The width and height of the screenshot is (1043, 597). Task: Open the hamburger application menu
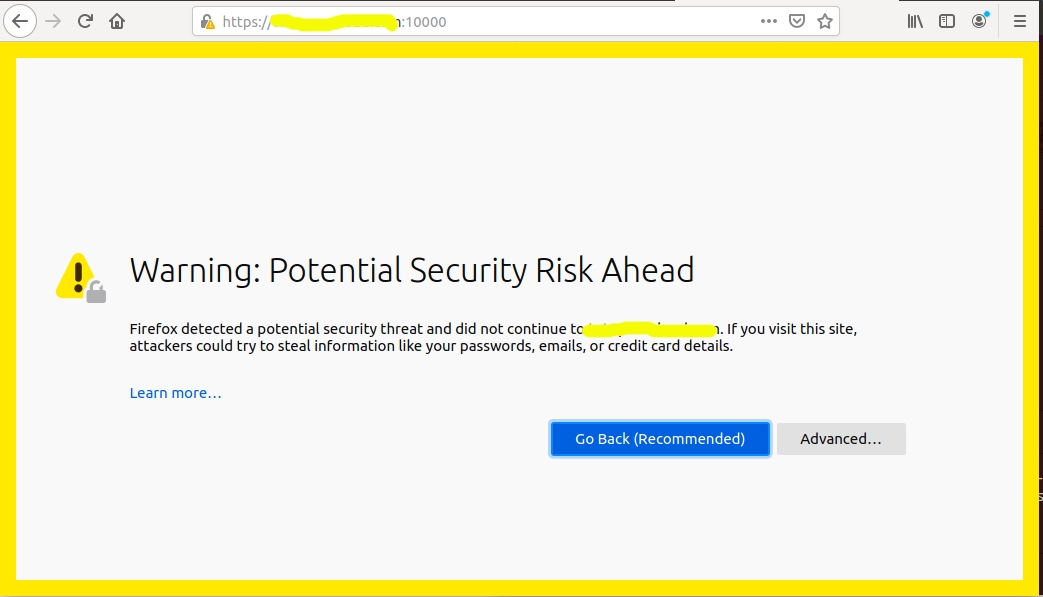pos(1020,21)
